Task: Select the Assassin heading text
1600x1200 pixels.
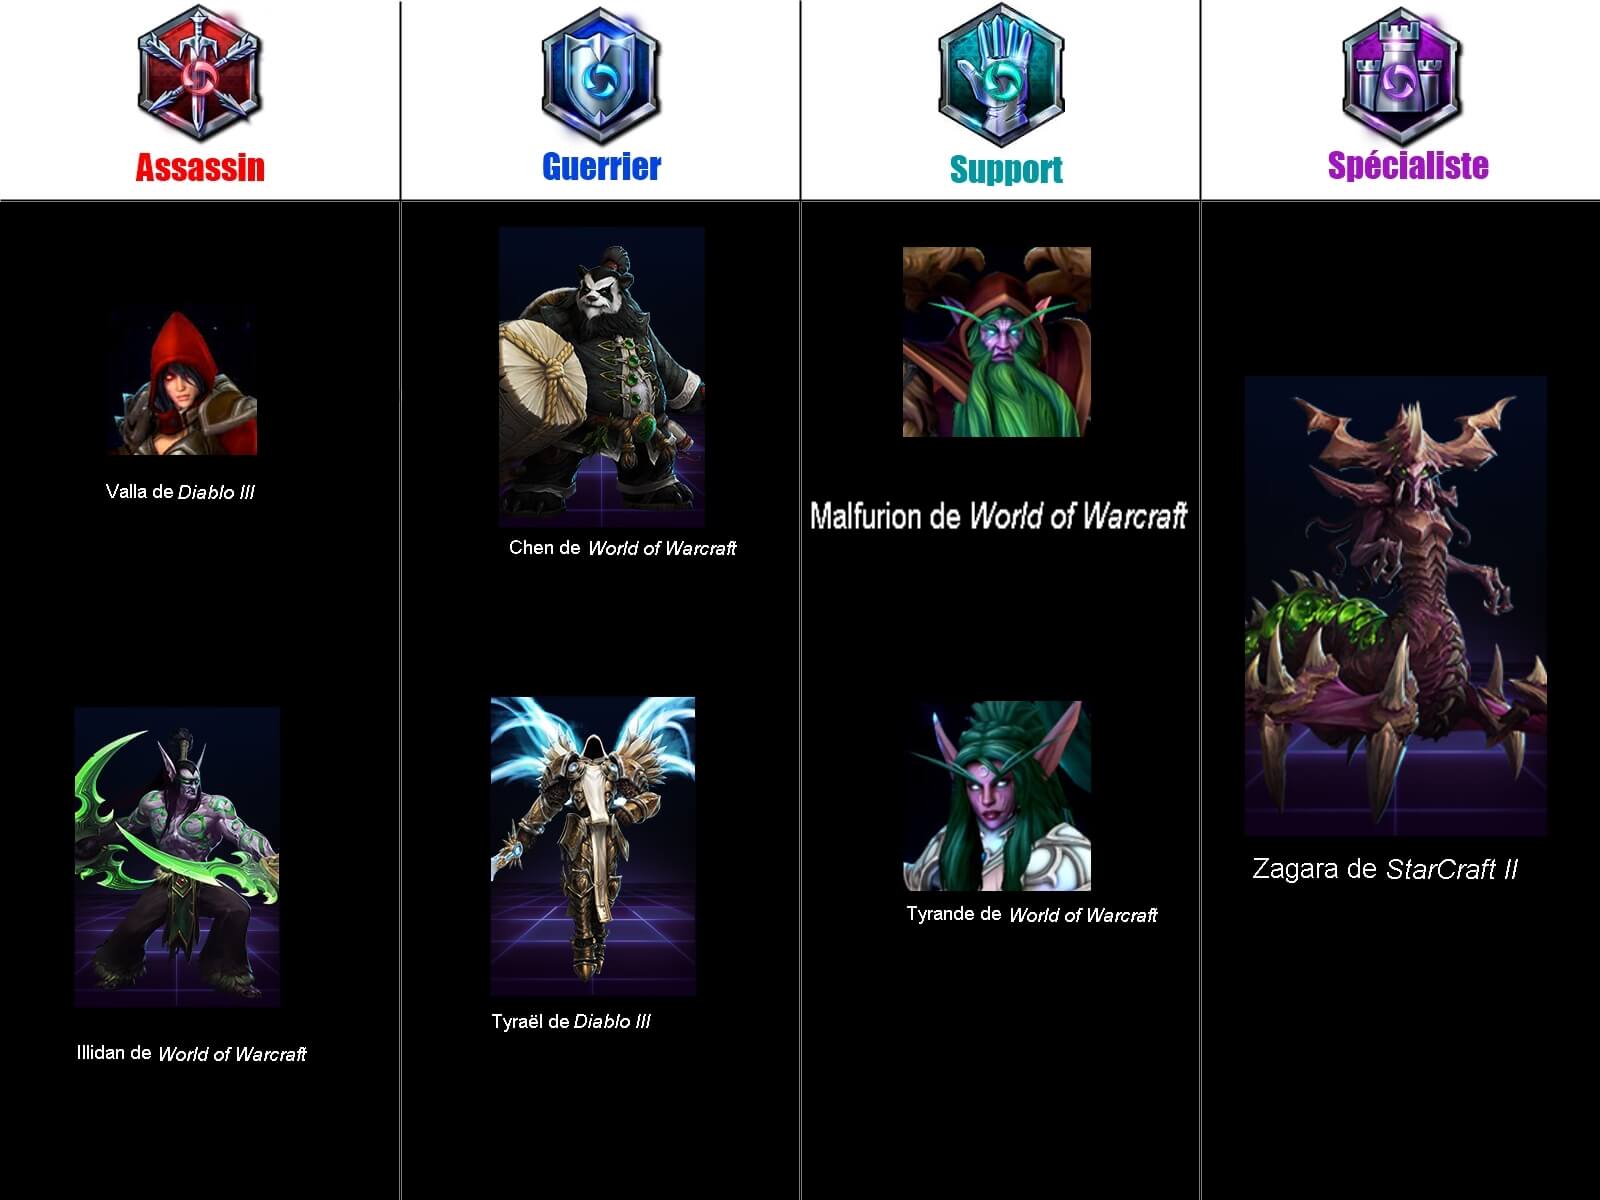Action: (x=200, y=167)
